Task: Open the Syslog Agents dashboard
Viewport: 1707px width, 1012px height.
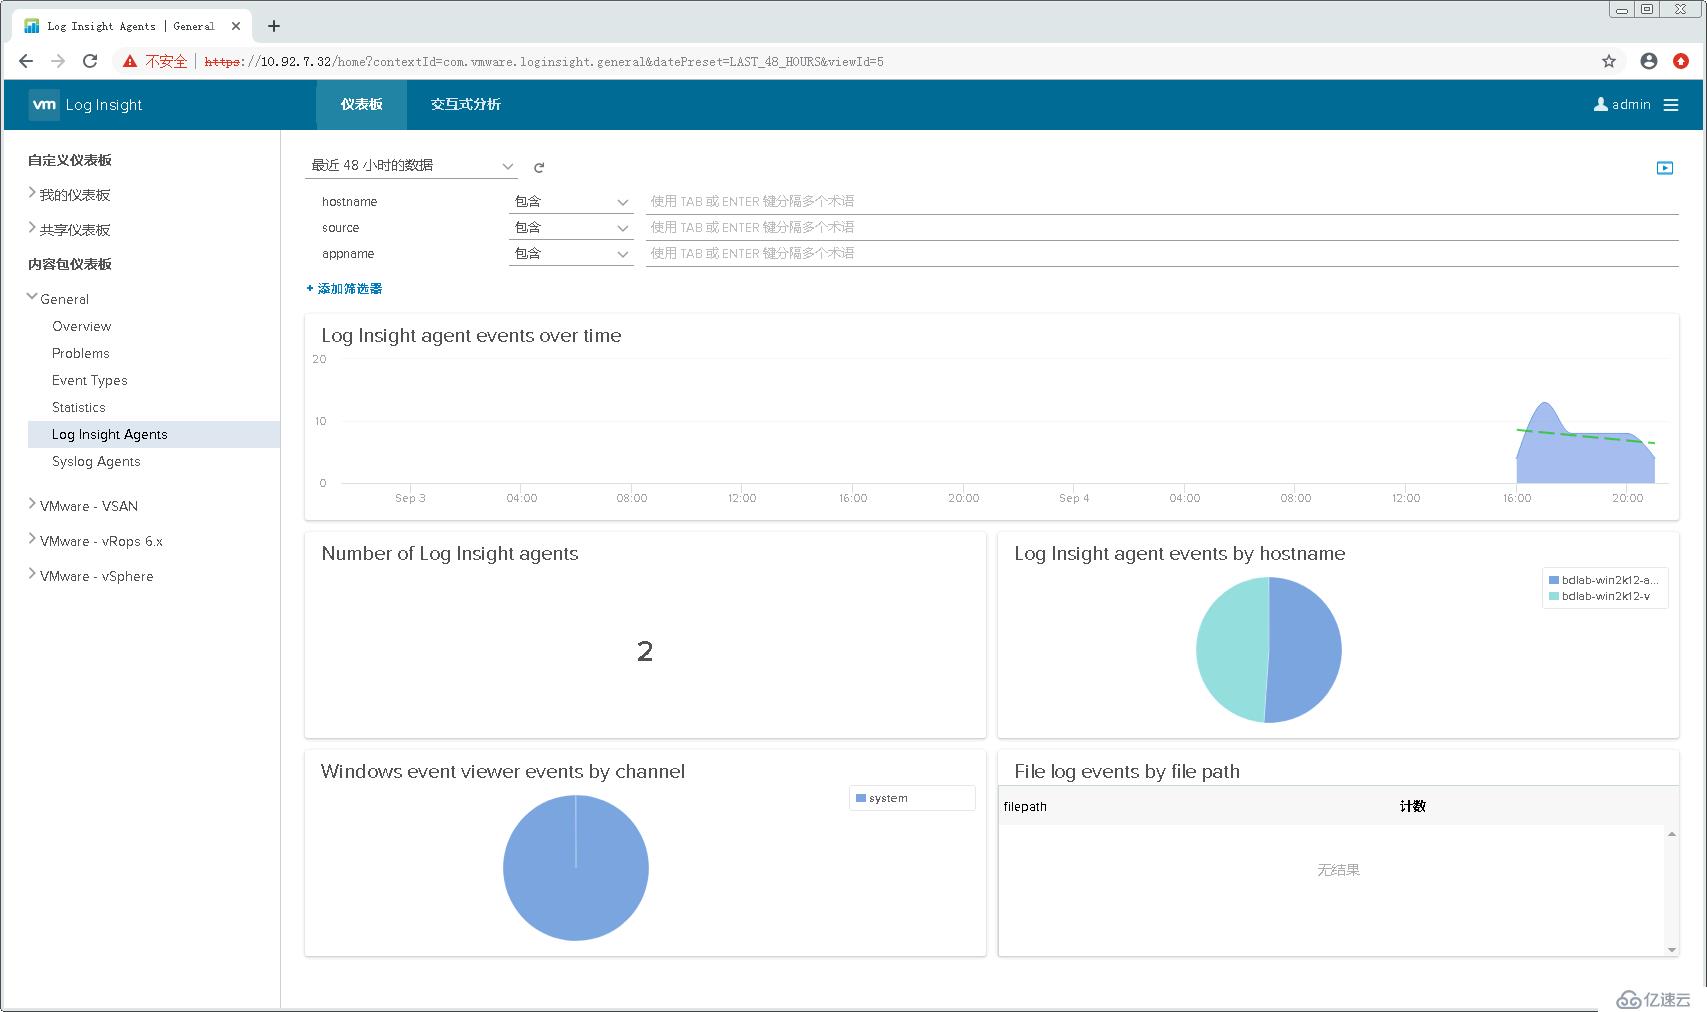Action: 96,461
